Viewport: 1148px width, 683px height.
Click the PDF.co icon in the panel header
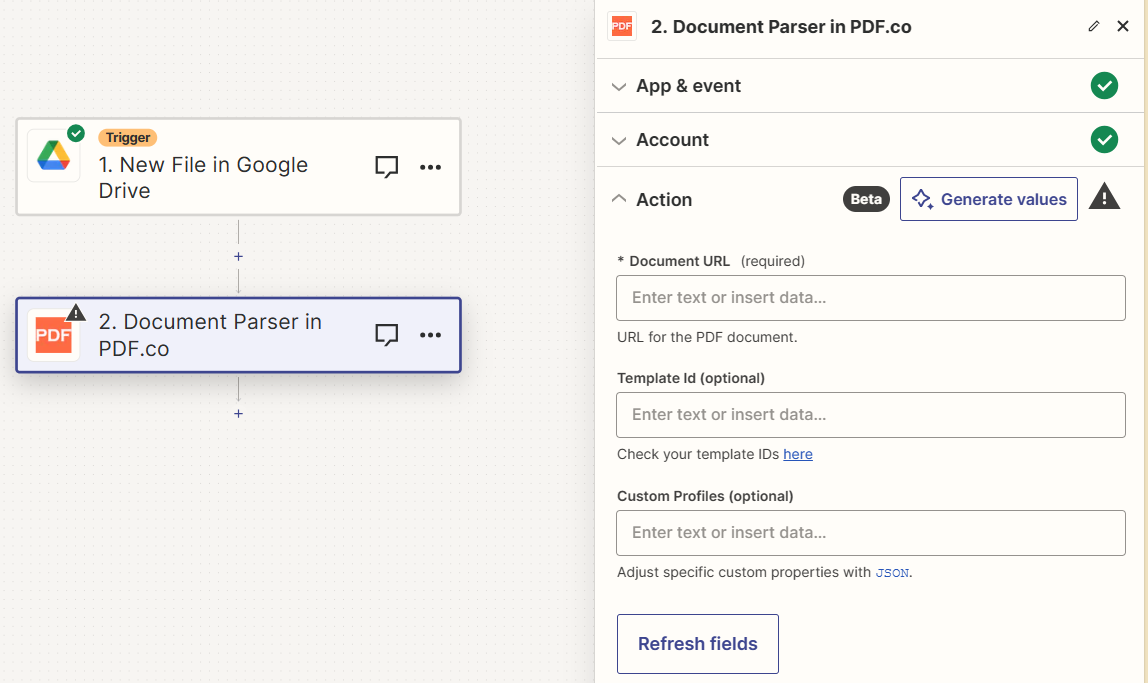tap(621, 26)
